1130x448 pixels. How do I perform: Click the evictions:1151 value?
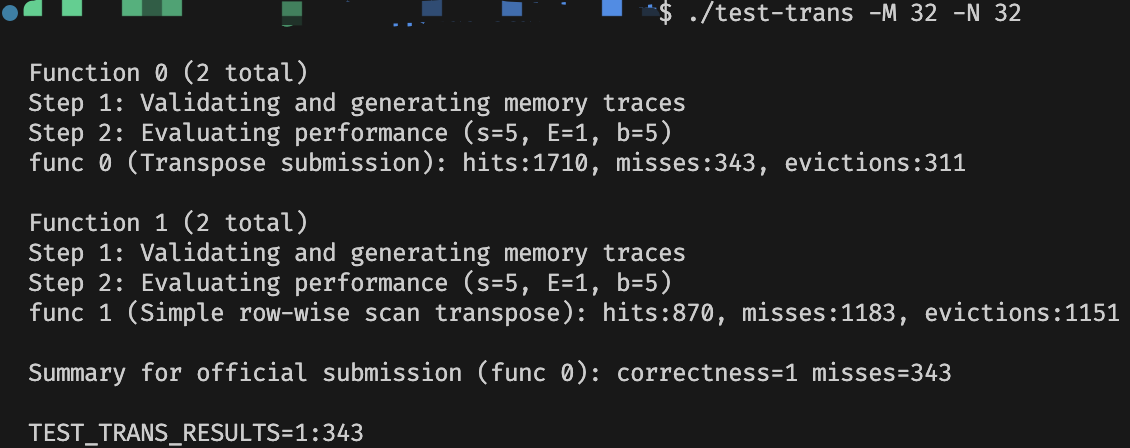point(1021,313)
